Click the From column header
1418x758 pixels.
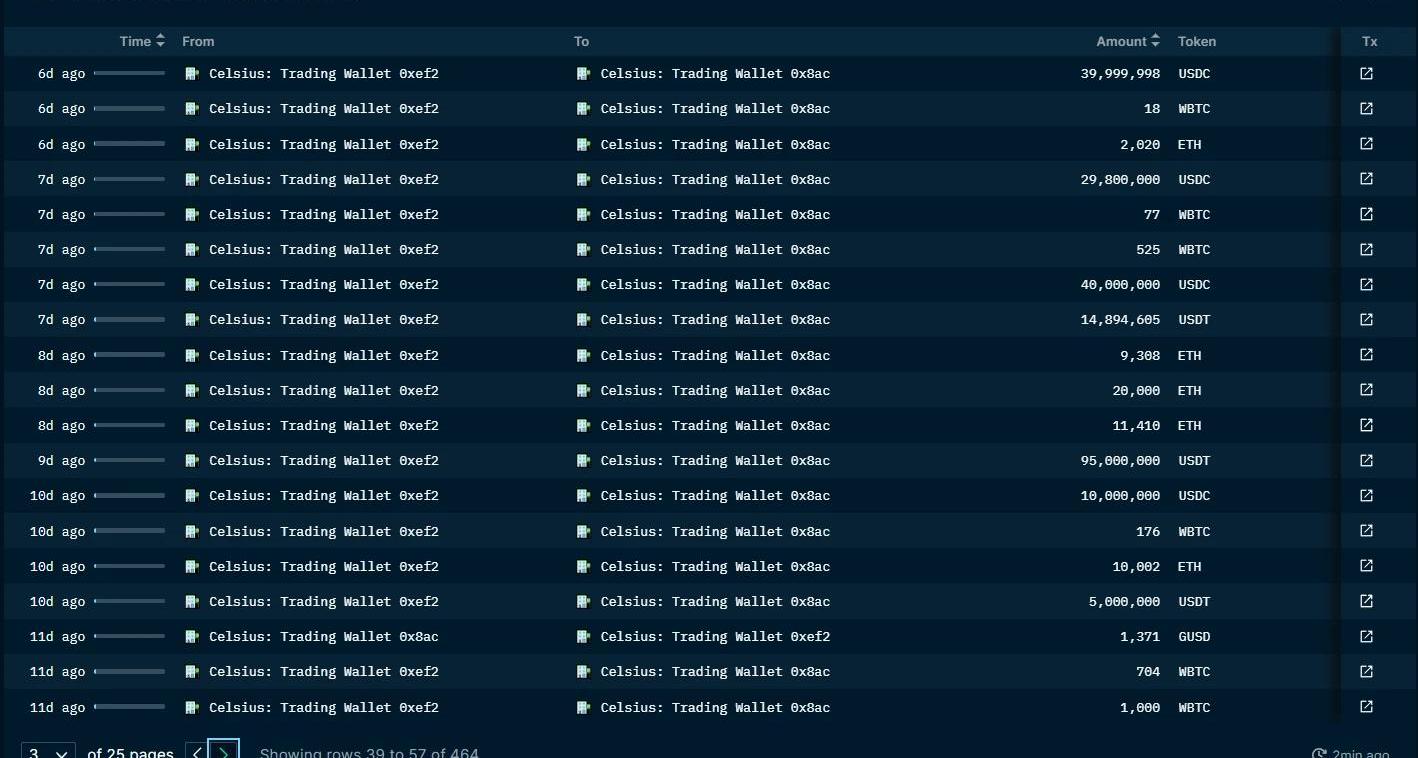coord(198,41)
